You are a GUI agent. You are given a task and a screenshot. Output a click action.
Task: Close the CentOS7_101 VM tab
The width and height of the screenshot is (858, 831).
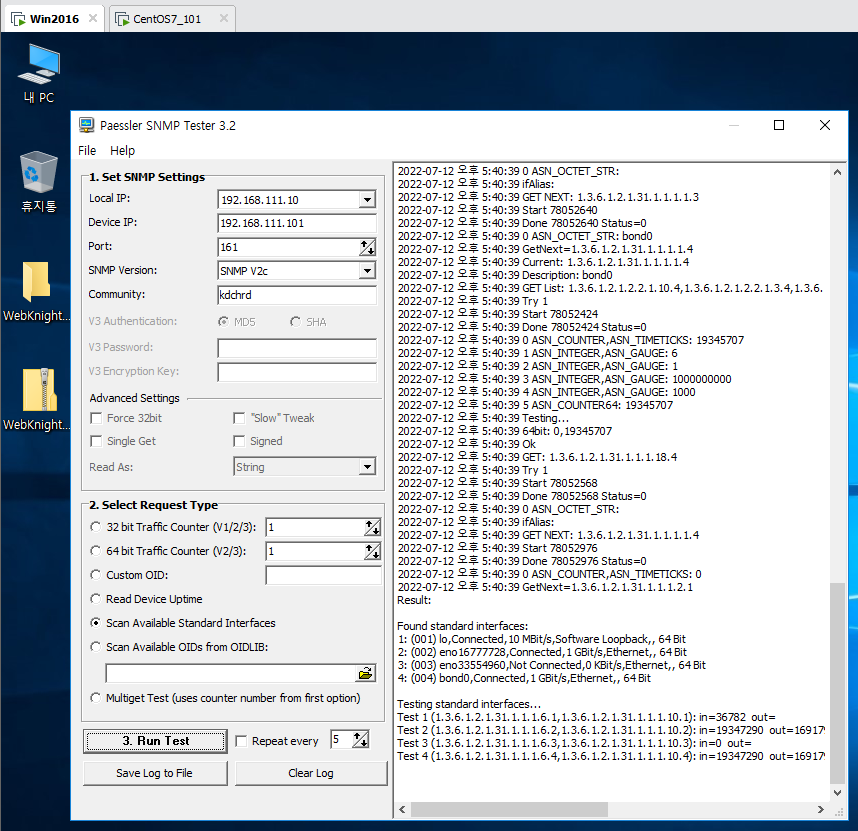tap(224, 18)
